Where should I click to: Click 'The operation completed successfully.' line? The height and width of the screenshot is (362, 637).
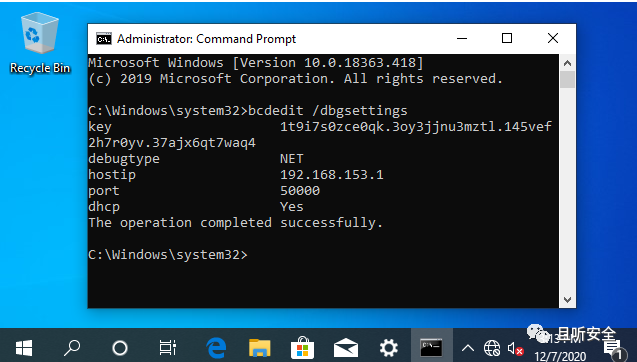(x=236, y=223)
